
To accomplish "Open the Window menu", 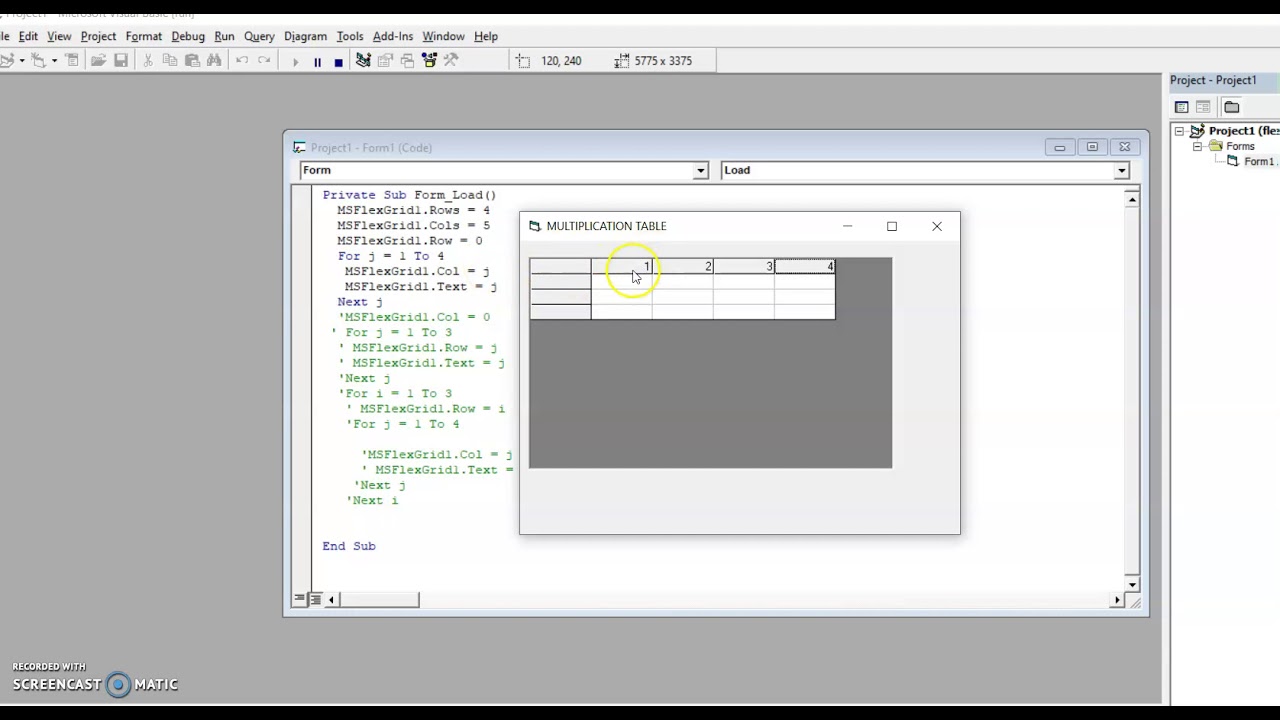I will (x=443, y=36).
